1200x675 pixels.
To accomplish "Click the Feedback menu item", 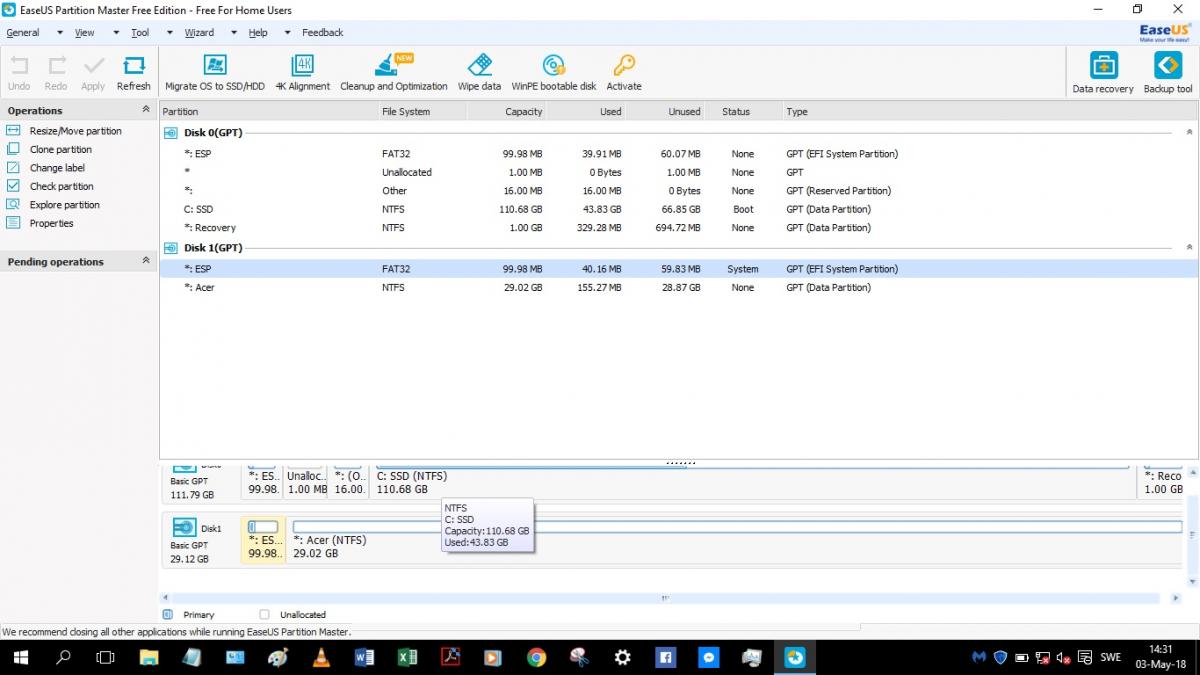I will tap(323, 32).
